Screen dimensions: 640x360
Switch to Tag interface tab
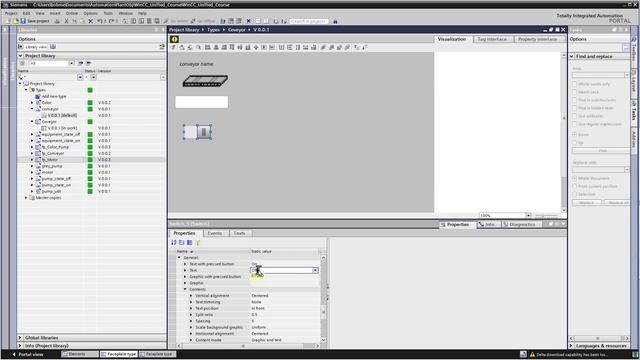pyautogui.click(x=492, y=39)
